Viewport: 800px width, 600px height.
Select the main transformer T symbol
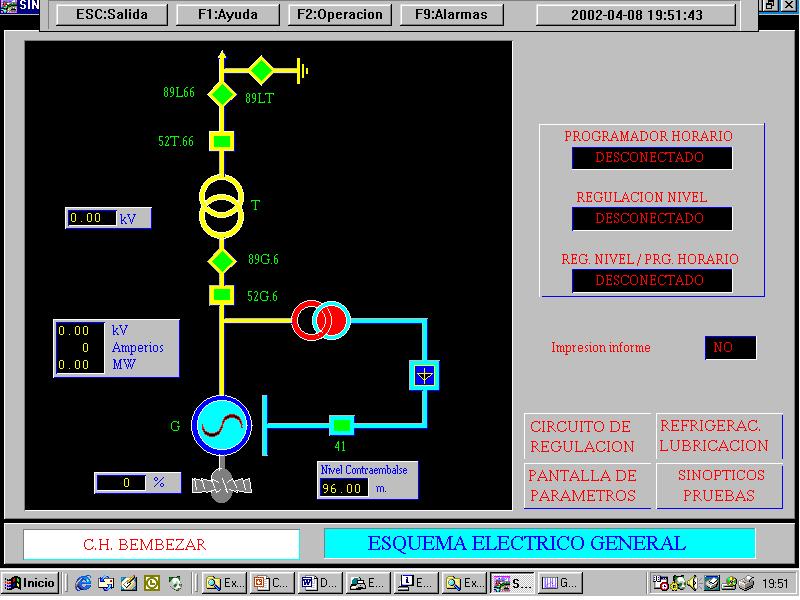point(222,203)
